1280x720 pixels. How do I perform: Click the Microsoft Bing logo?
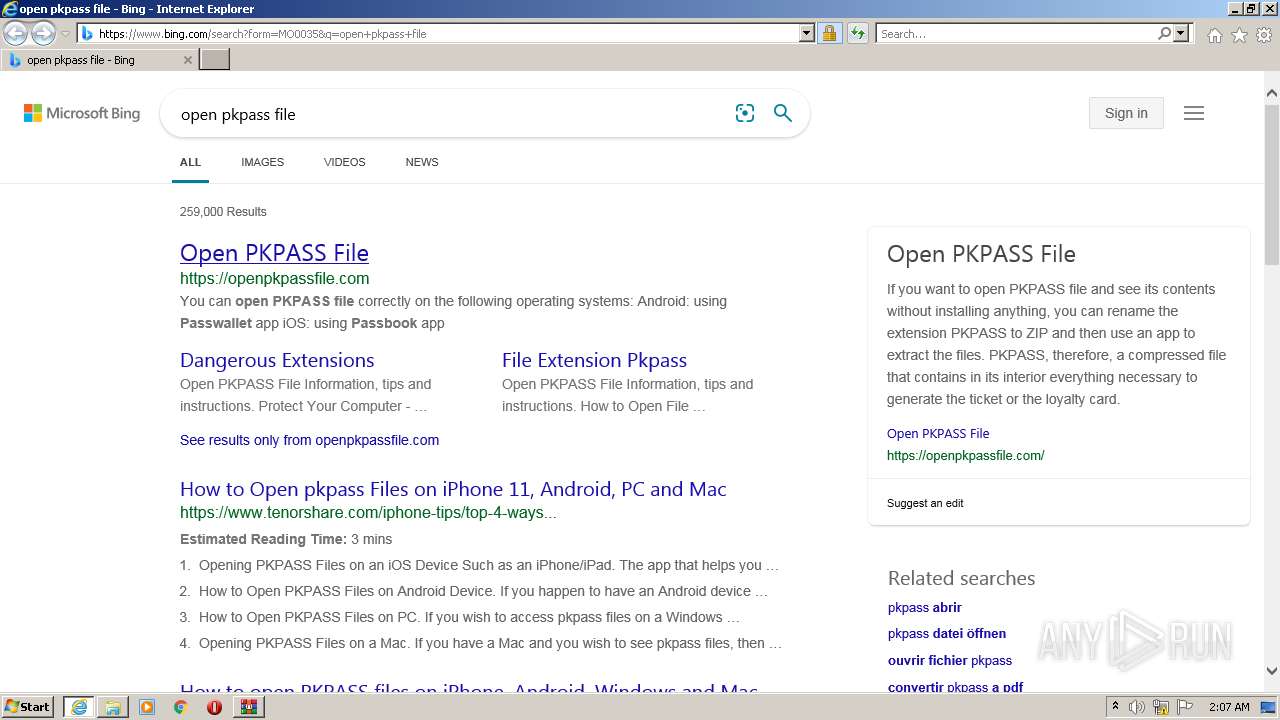tap(82, 114)
